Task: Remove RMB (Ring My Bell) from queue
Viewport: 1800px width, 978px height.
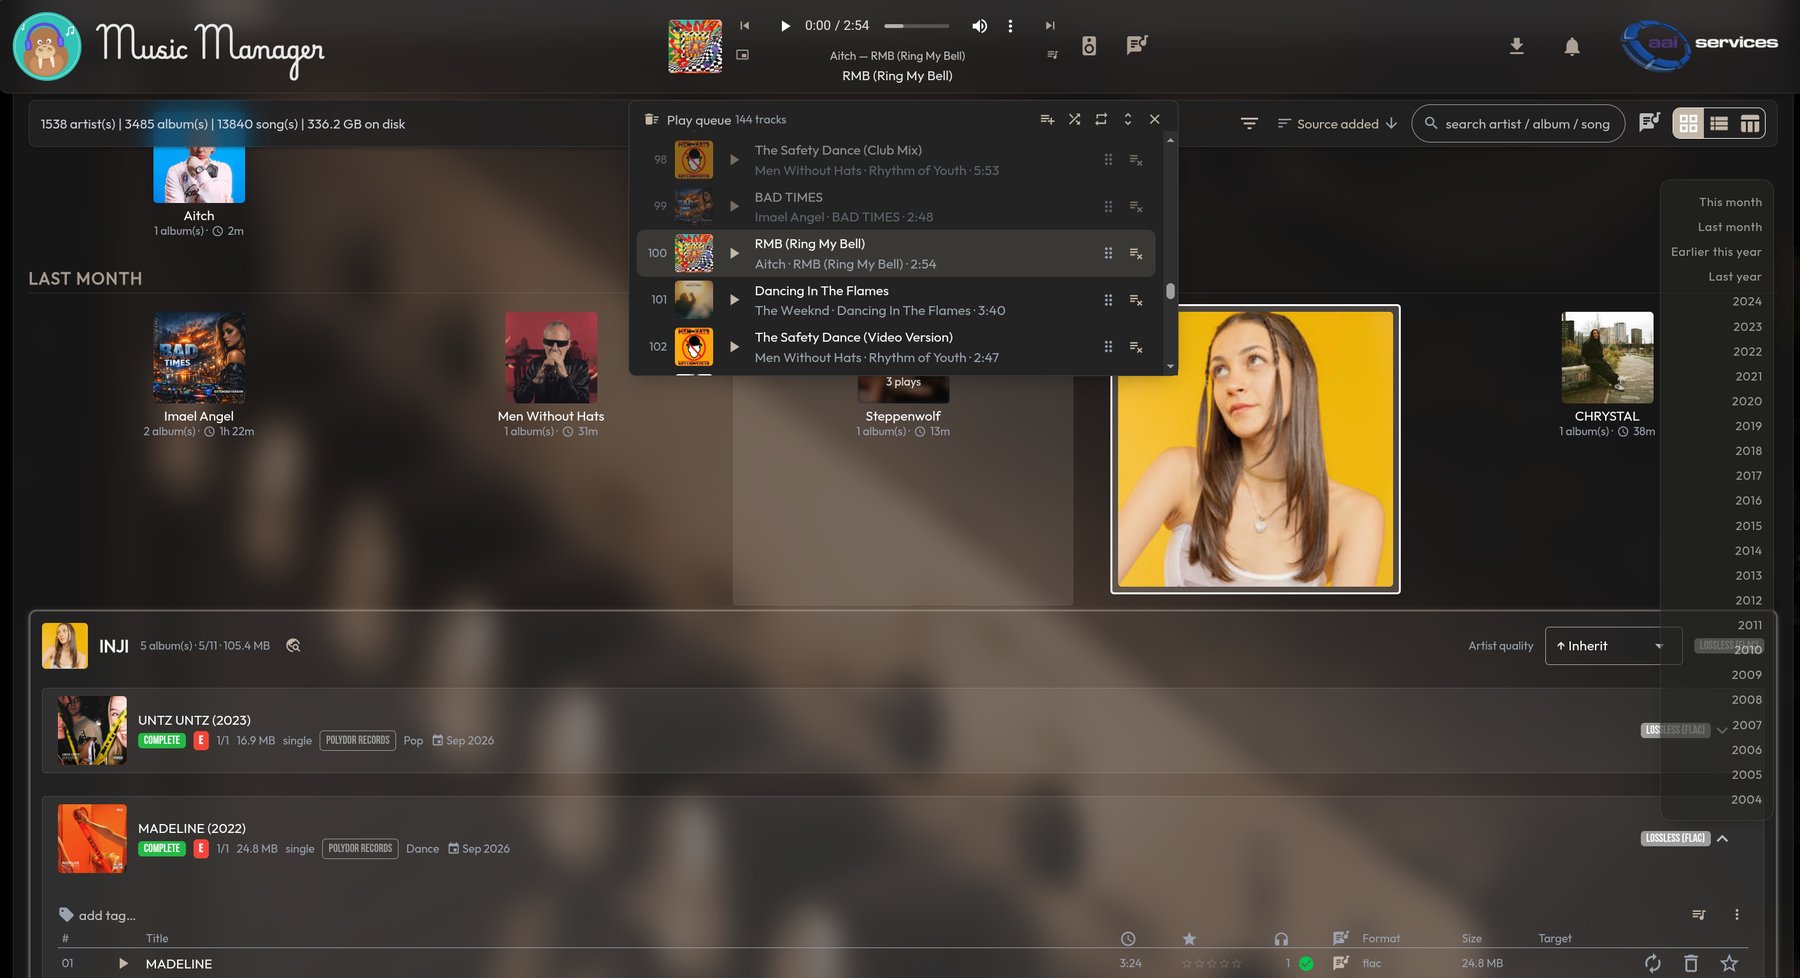Action: [x=1136, y=254]
